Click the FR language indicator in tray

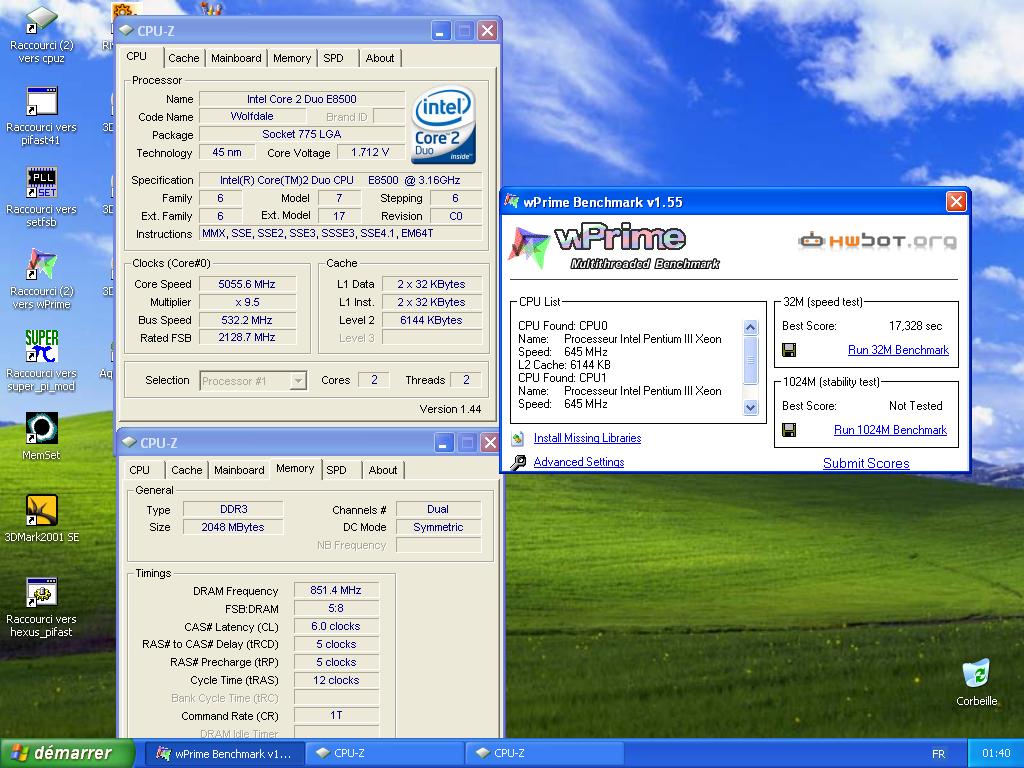point(938,754)
